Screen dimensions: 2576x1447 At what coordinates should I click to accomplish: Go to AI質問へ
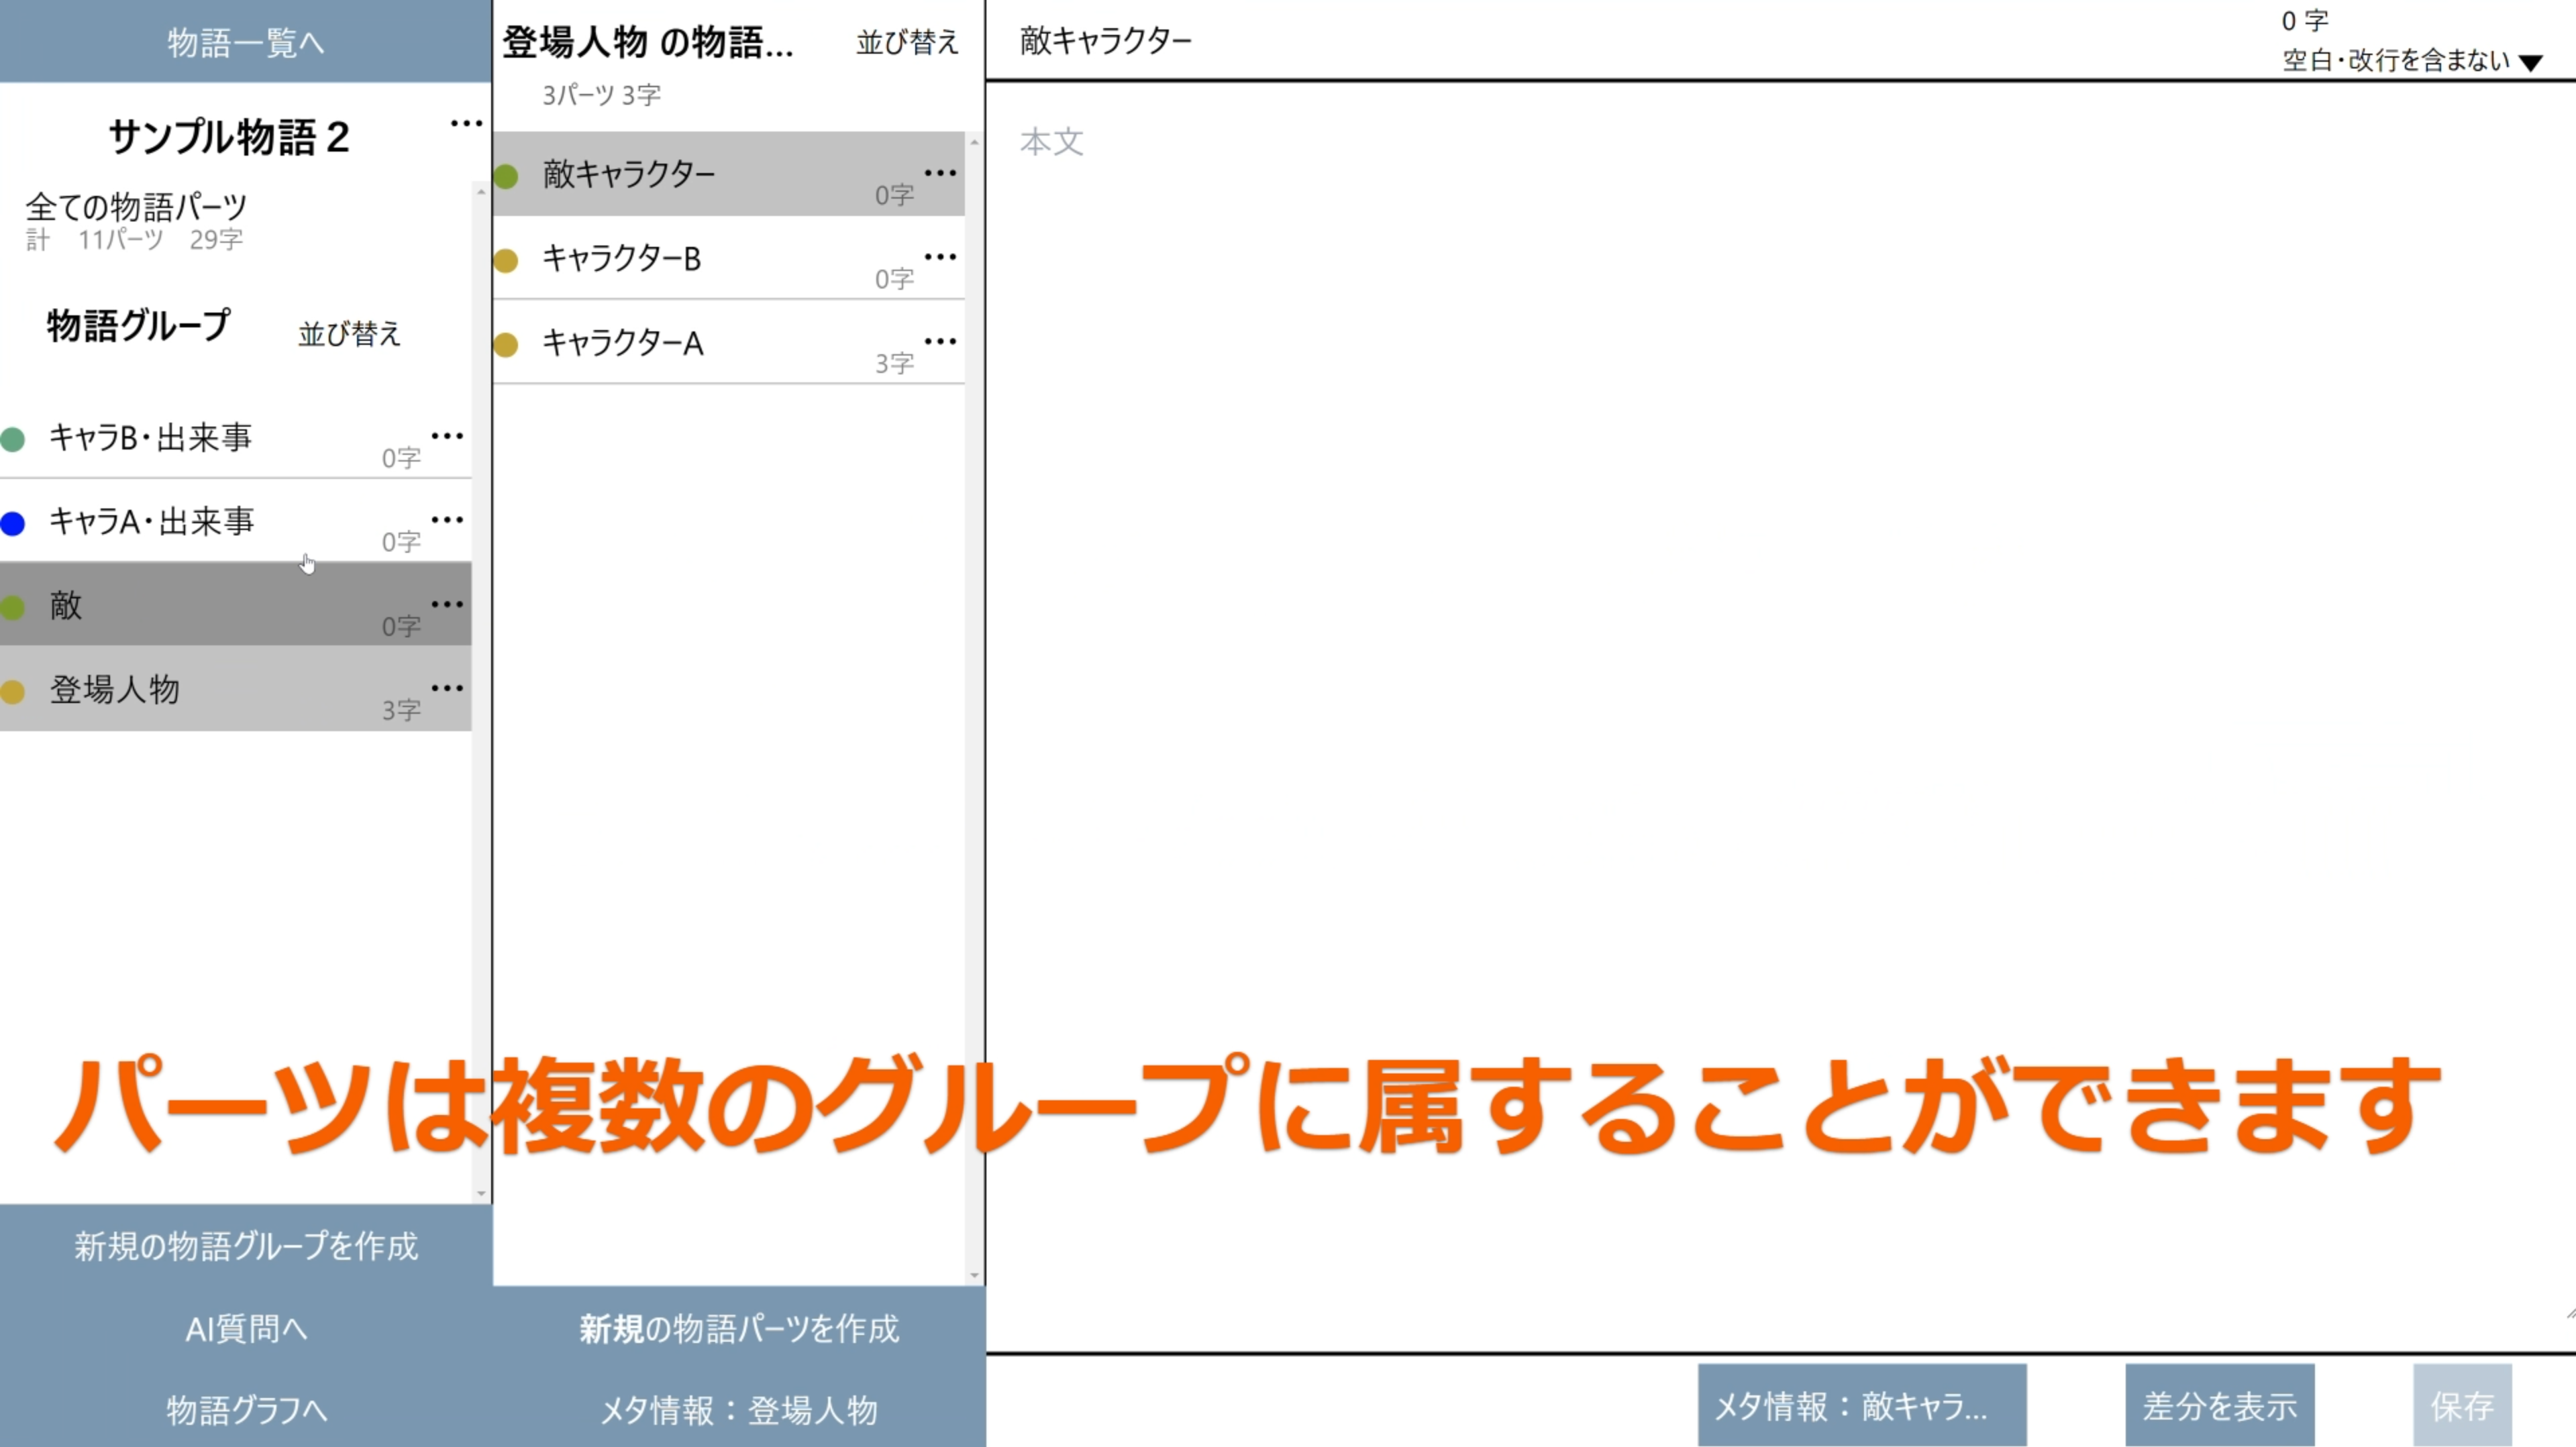[x=246, y=1328]
